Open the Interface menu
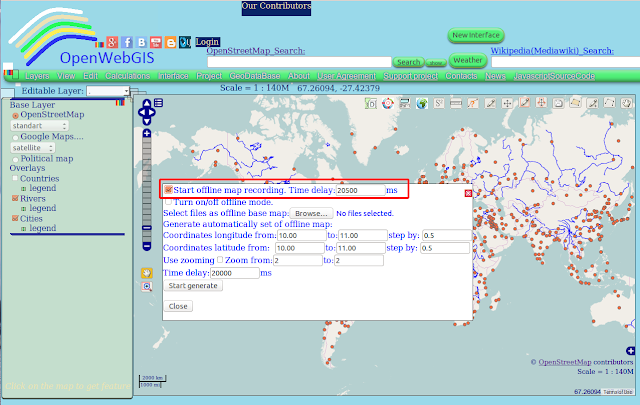 click(x=173, y=76)
